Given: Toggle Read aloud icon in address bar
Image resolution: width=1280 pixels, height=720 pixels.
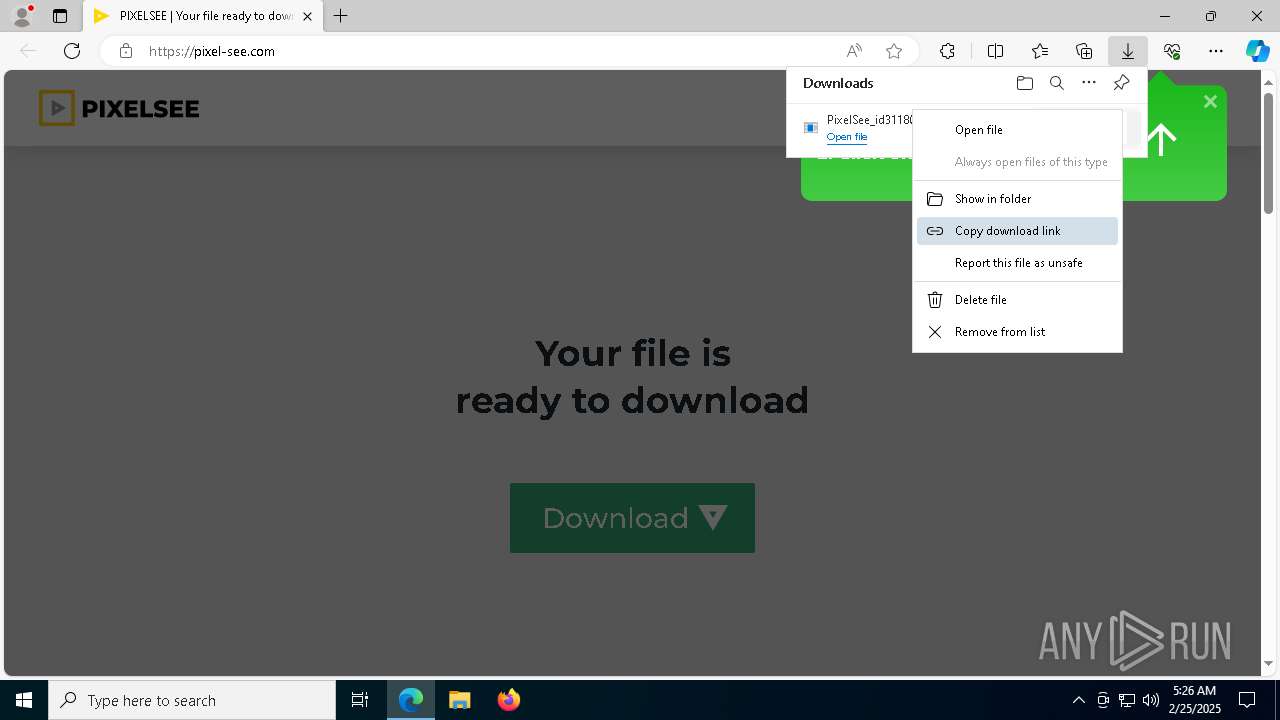Looking at the screenshot, I should [854, 51].
